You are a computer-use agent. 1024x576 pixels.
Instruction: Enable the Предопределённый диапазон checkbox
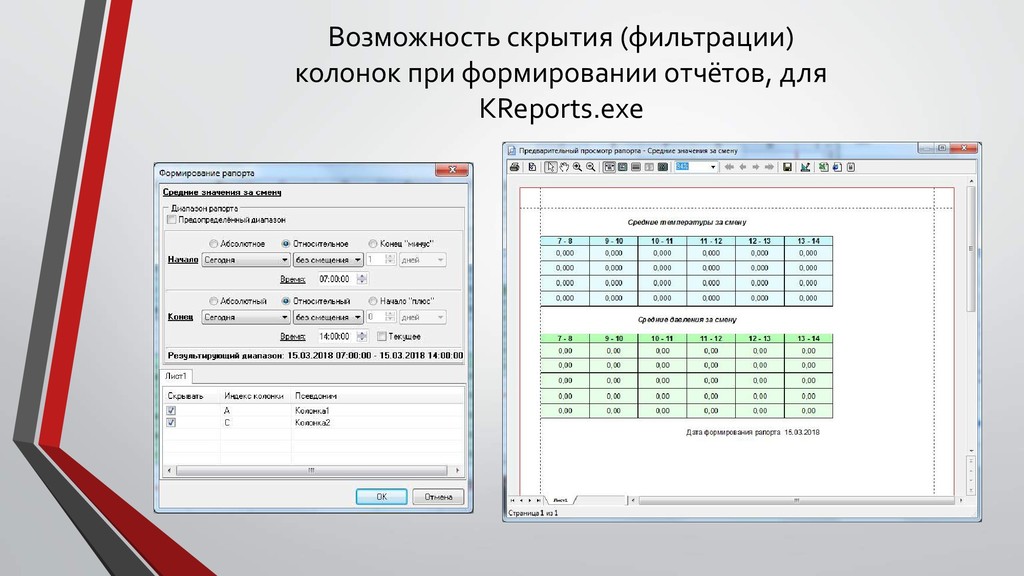coord(172,220)
